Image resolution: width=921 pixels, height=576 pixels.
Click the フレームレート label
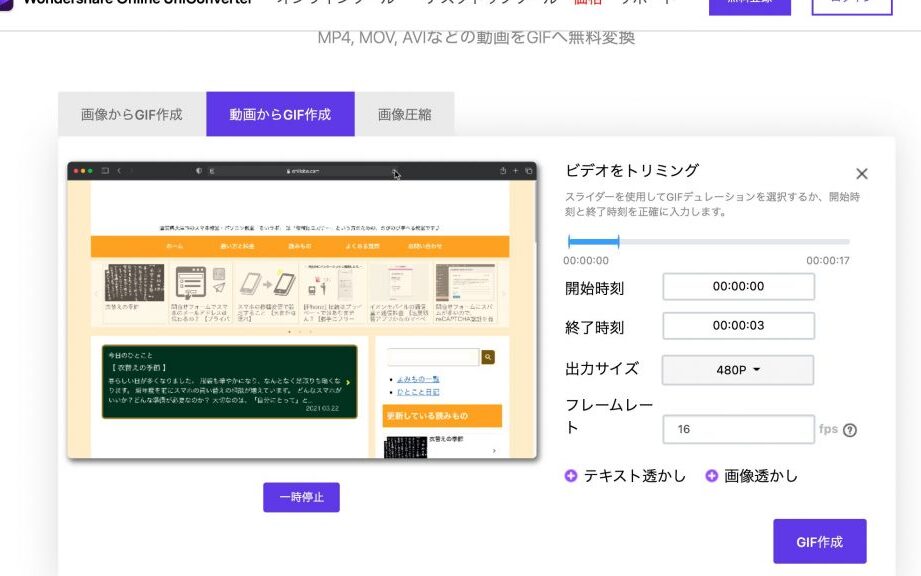(609, 416)
